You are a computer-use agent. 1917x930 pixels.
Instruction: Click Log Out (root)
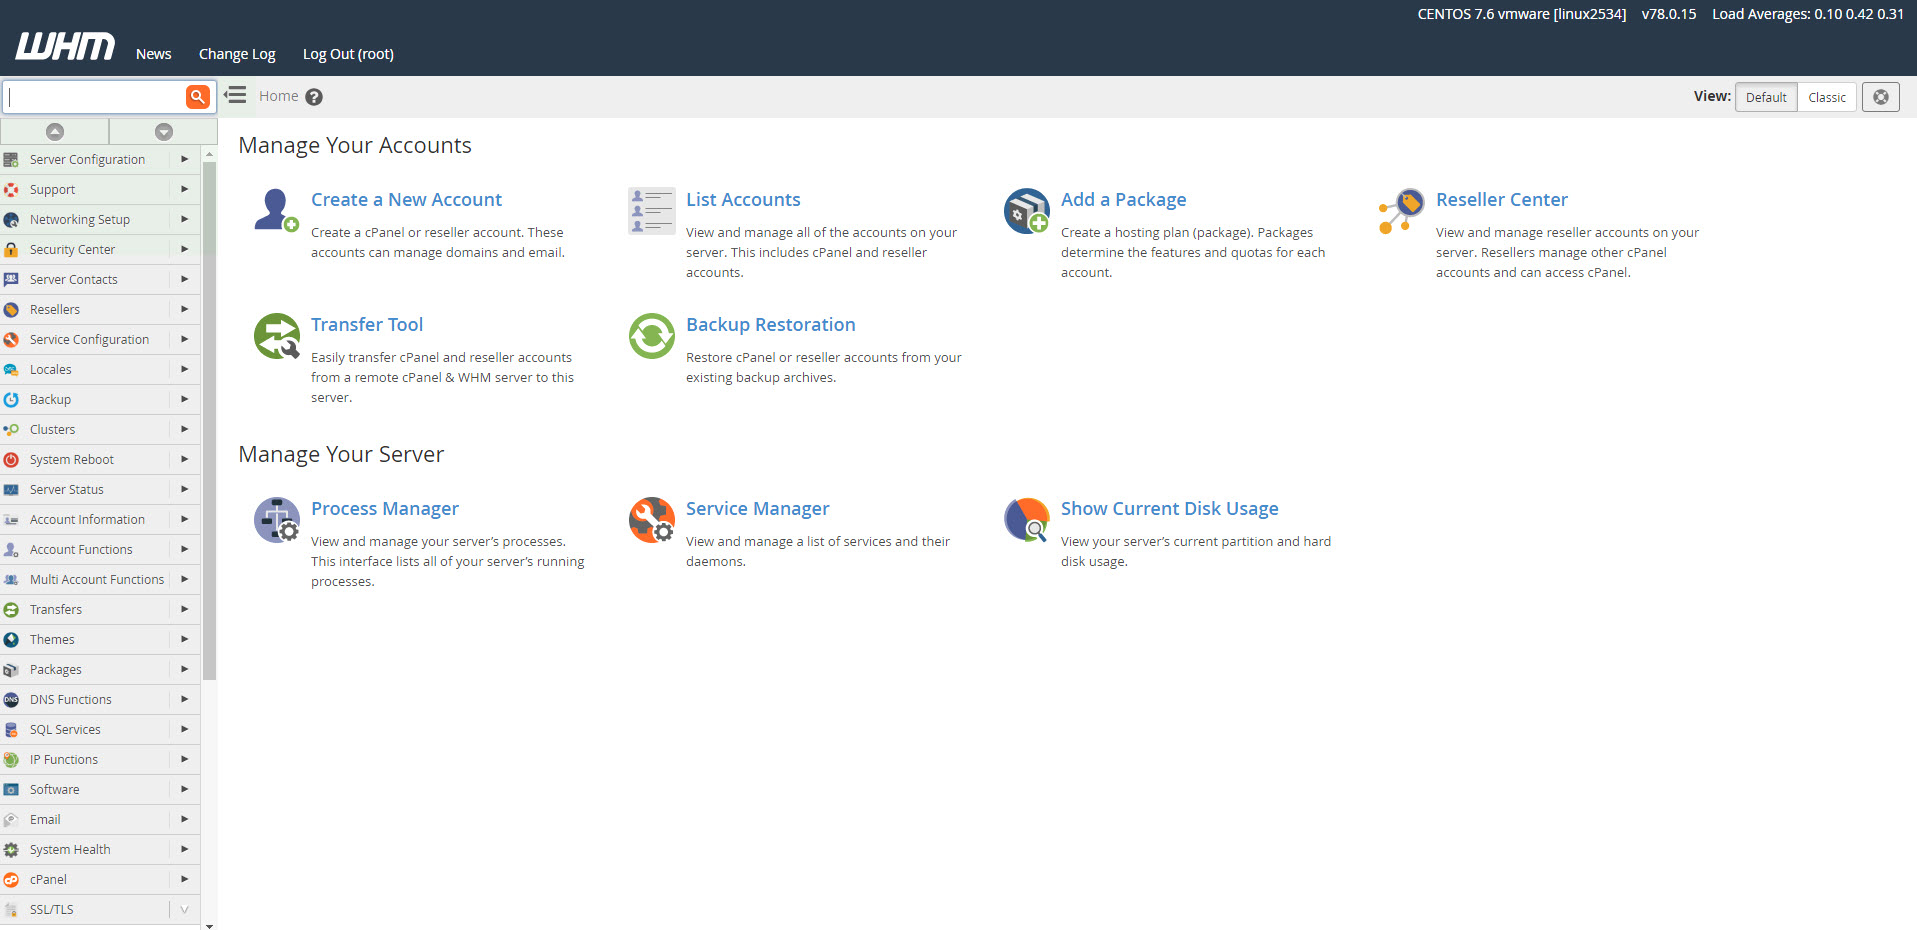(348, 54)
